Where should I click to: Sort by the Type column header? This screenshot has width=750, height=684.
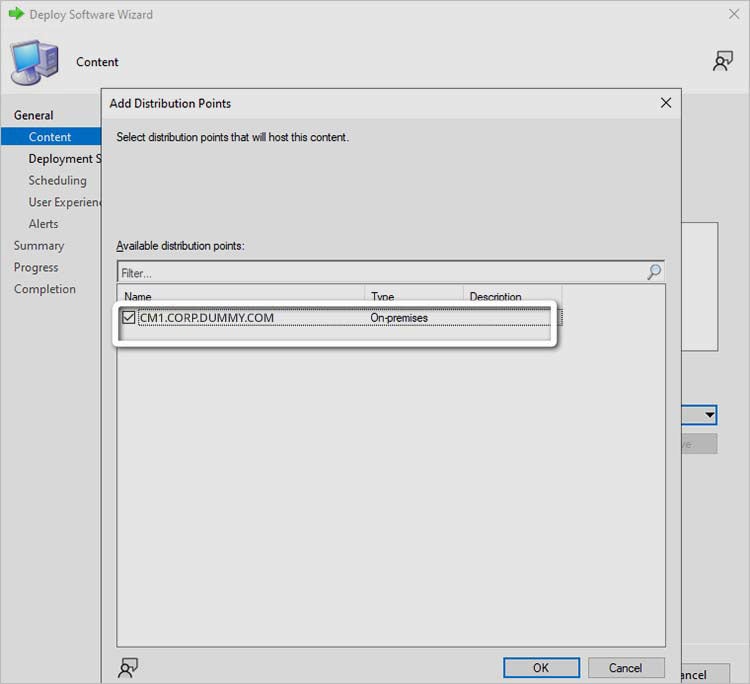click(x=414, y=296)
